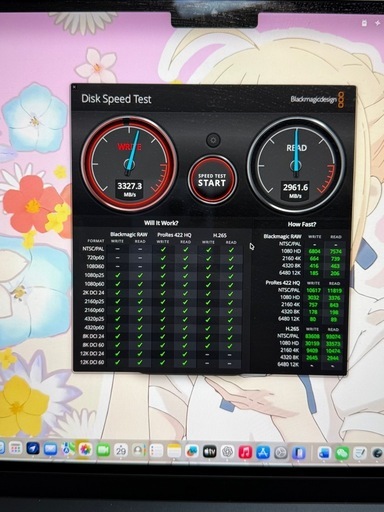Click the Blackmagicdesign logo
The width and height of the screenshot is (384, 512).
[317, 100]
